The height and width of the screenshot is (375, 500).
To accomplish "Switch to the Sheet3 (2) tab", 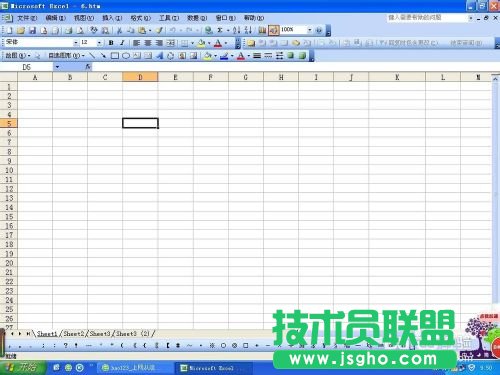I will pos(133,333).
